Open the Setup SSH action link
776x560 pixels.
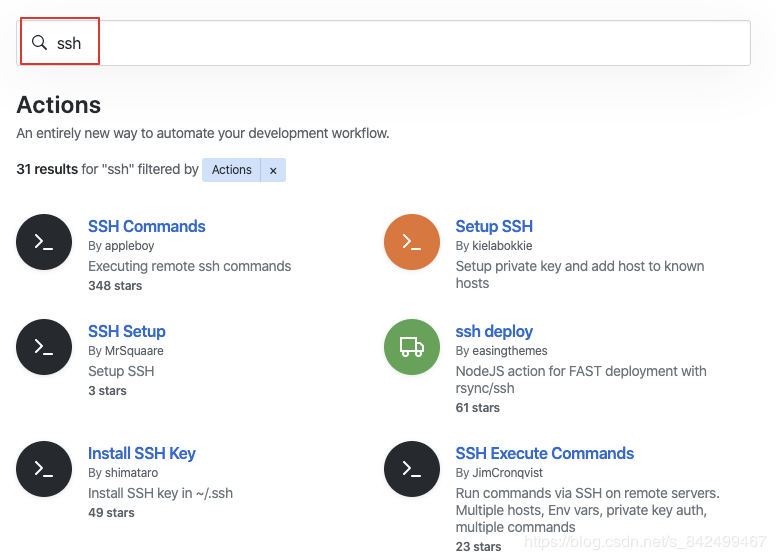coord(494,226)
